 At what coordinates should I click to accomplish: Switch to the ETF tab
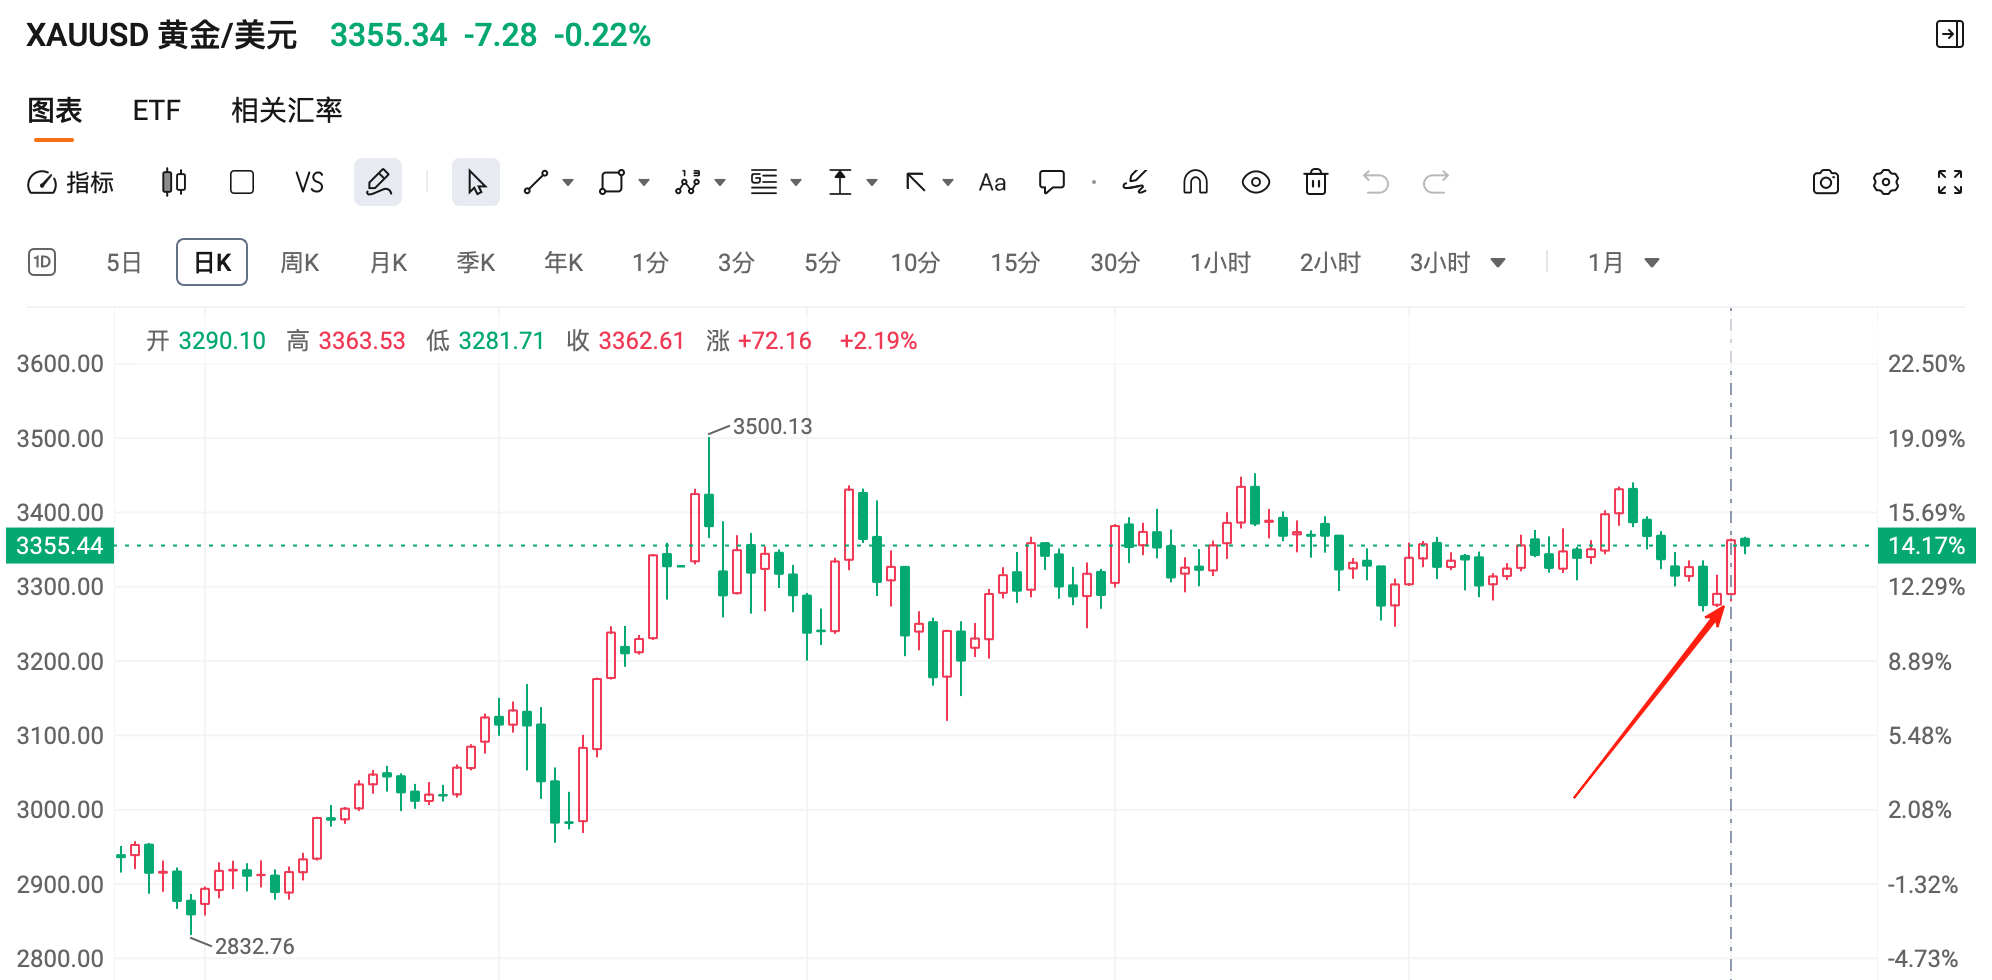(x=157, y=110)
